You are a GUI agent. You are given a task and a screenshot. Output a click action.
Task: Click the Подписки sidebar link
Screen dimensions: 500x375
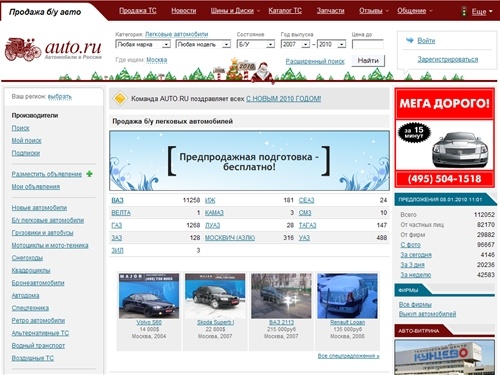point(26,153)
